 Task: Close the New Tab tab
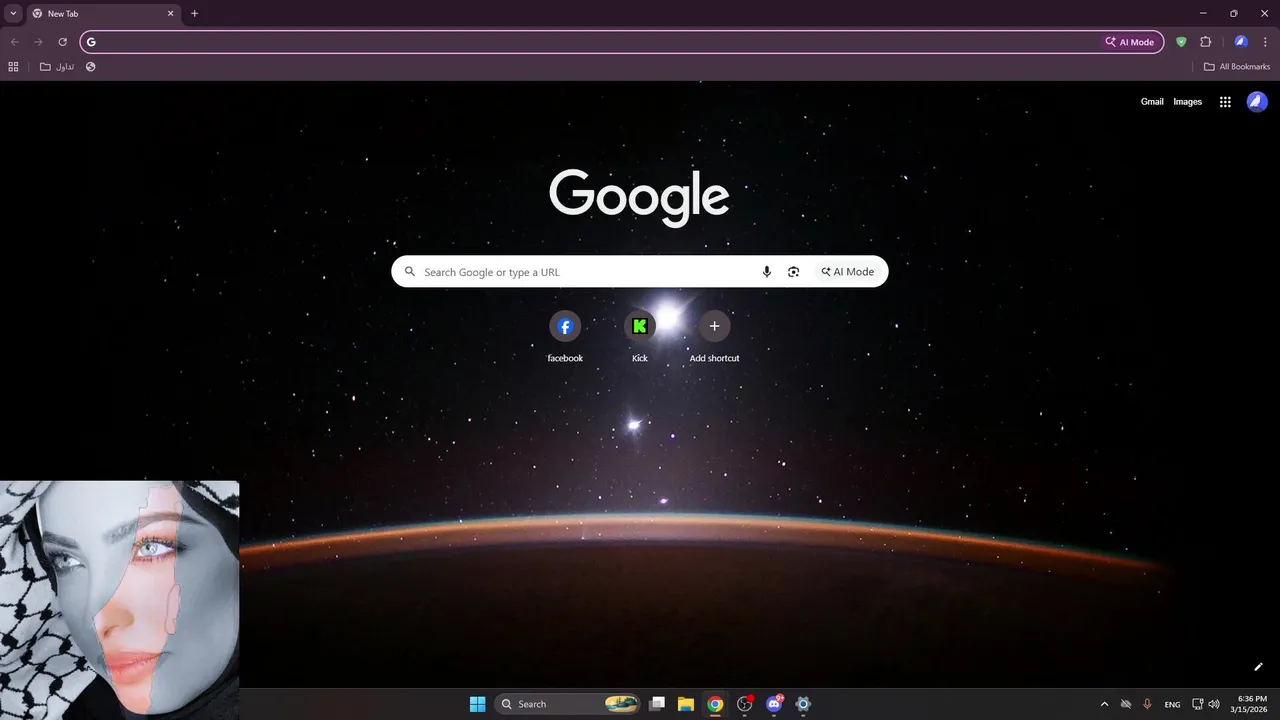pos(170,14)
